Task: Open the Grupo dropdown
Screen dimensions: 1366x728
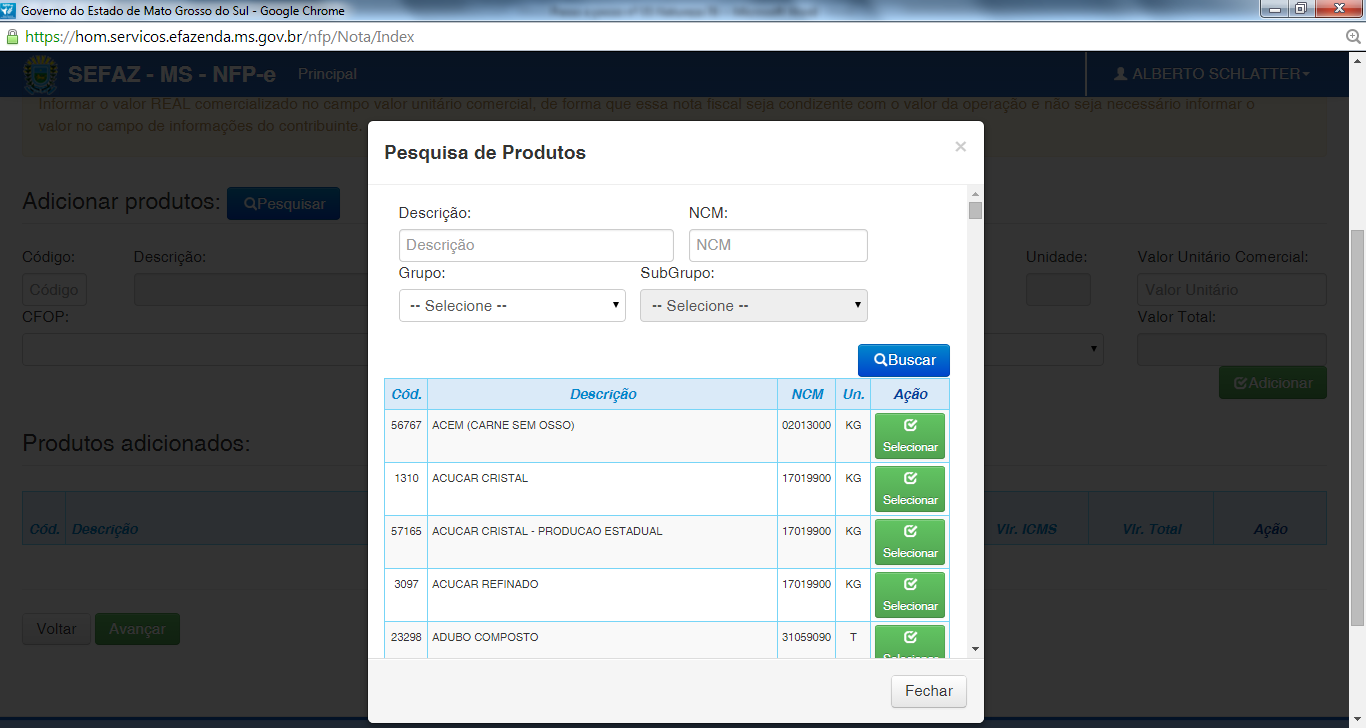Action: point(512,306)
